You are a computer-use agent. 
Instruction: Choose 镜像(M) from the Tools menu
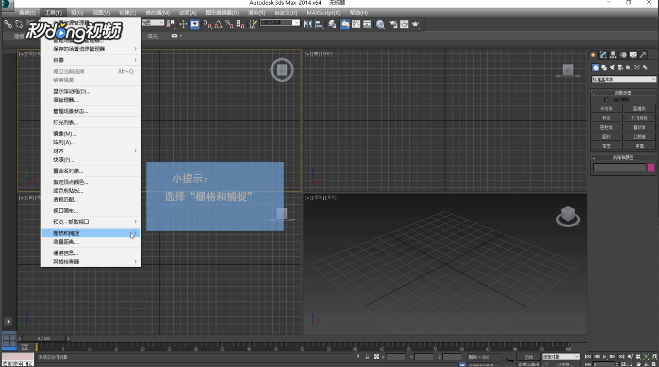pyautogui.click(x=91, y=134)
